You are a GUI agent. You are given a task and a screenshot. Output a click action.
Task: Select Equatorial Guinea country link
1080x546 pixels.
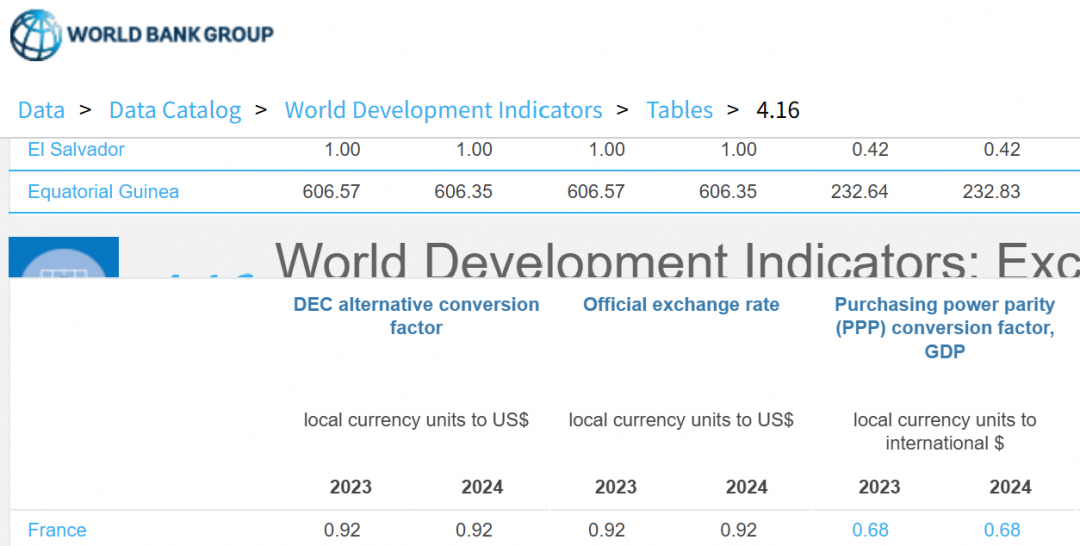[103, 191]
